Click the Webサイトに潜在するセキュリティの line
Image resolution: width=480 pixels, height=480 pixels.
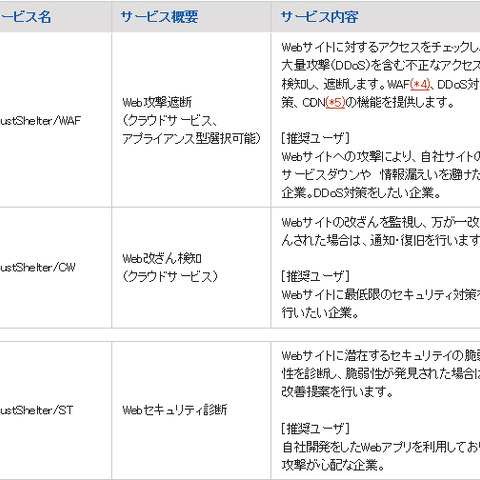380,356
